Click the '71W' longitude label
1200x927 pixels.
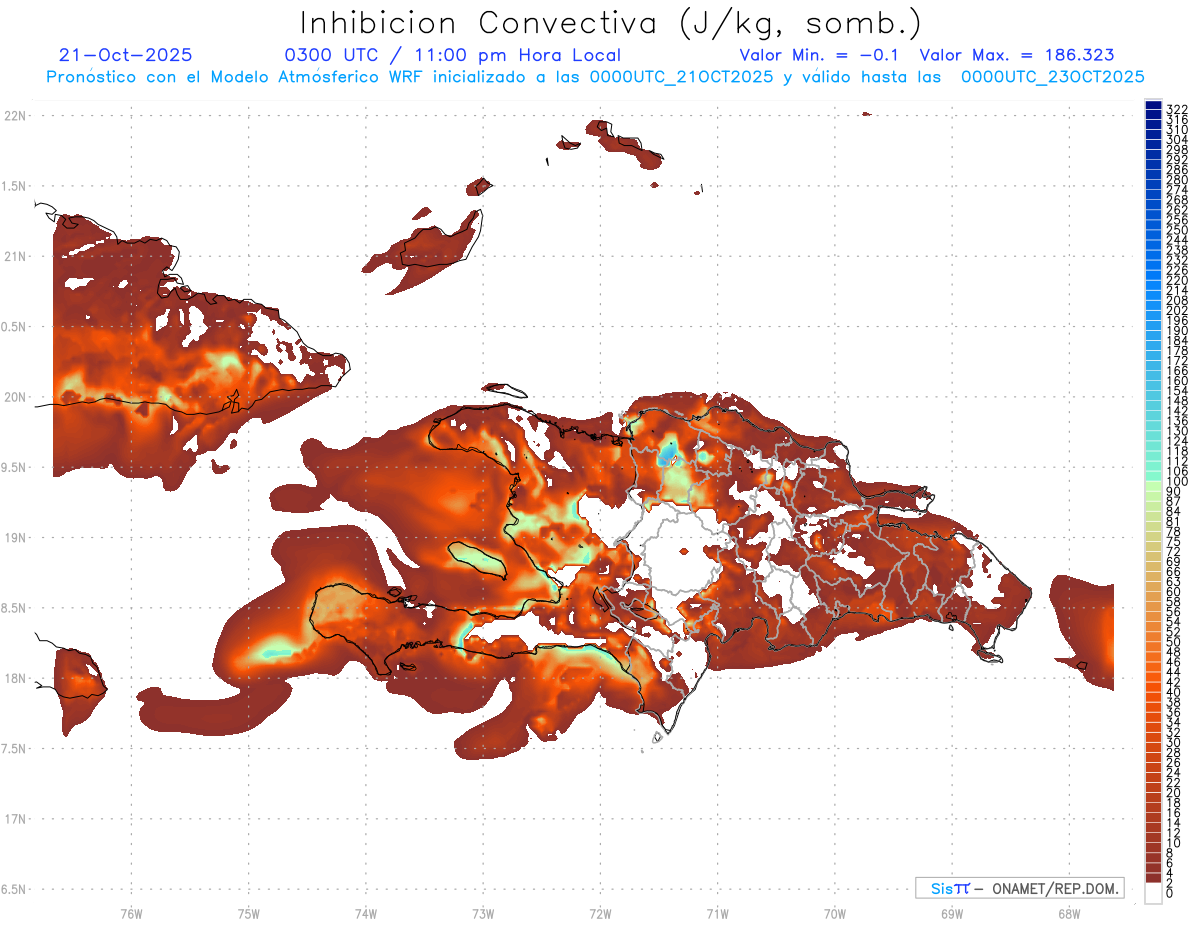717,914
